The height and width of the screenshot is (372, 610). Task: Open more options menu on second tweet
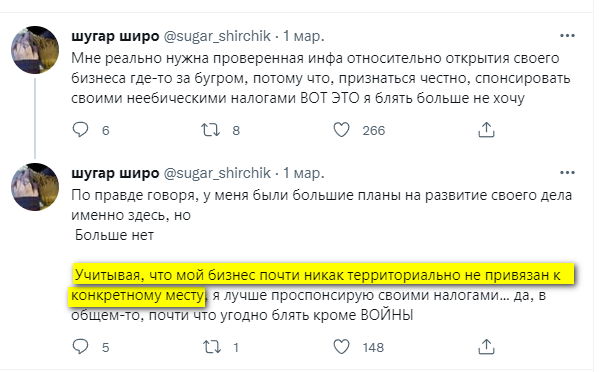(x=567, y=173)
